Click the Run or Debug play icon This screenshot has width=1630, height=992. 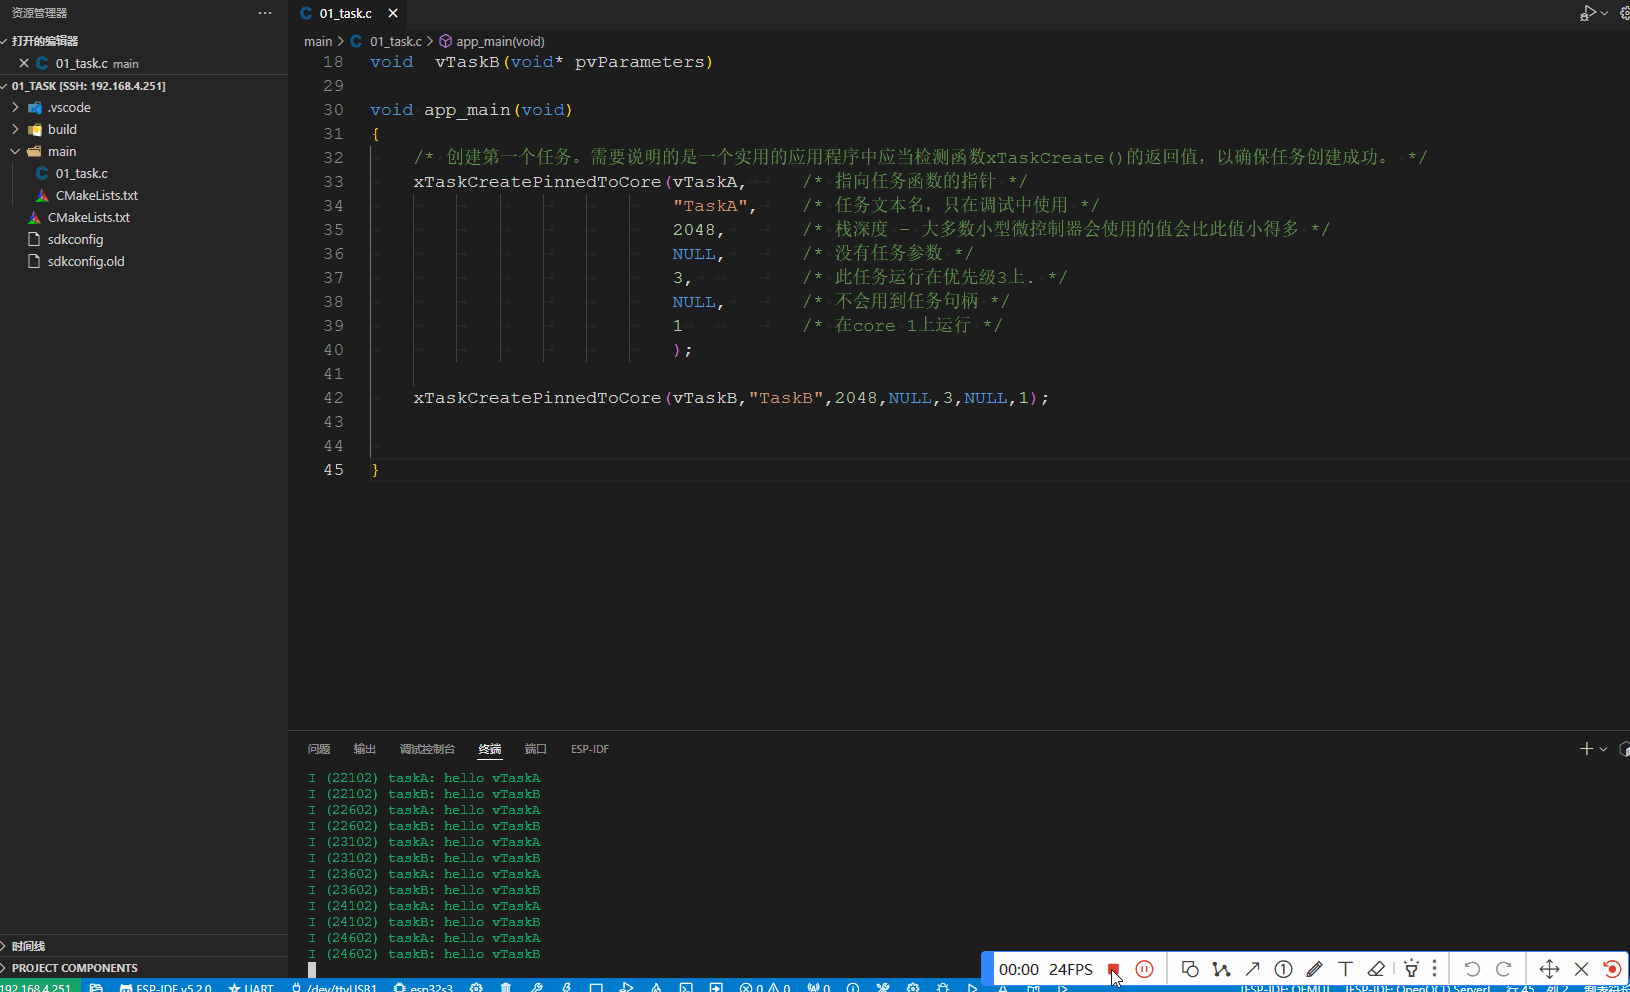[x=1588, y=13]
